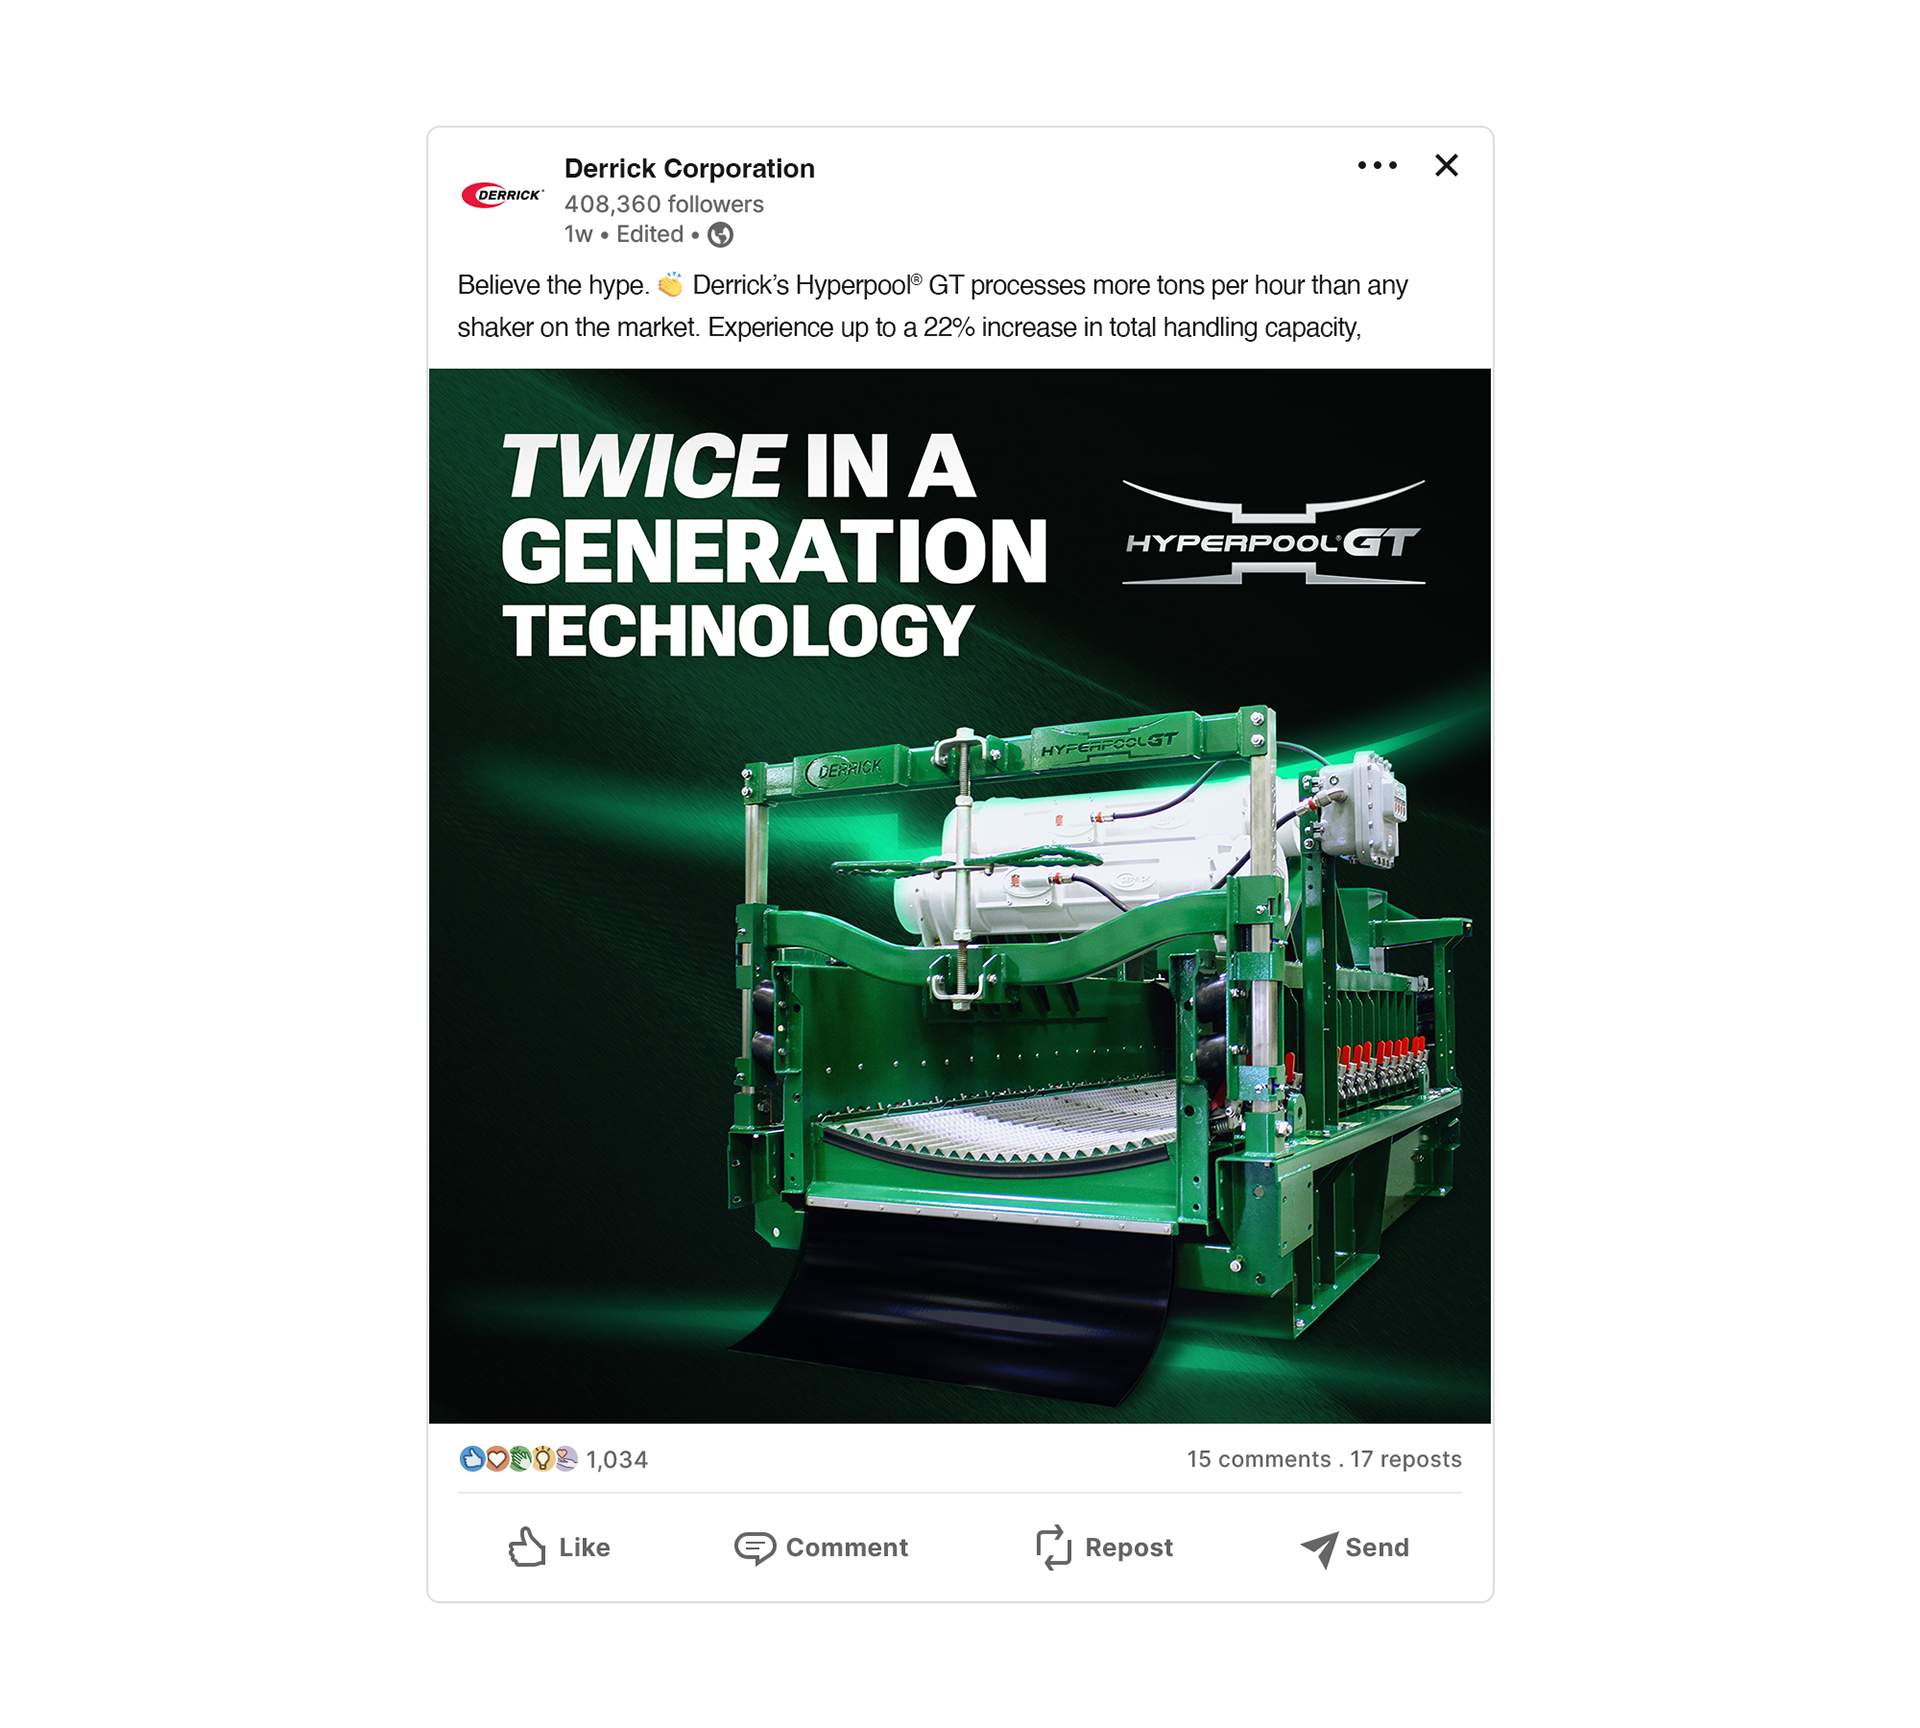Click the Derrick company logo avatar
The width and height of the screenshot is (1920, 1728).
tap(502, 195)
